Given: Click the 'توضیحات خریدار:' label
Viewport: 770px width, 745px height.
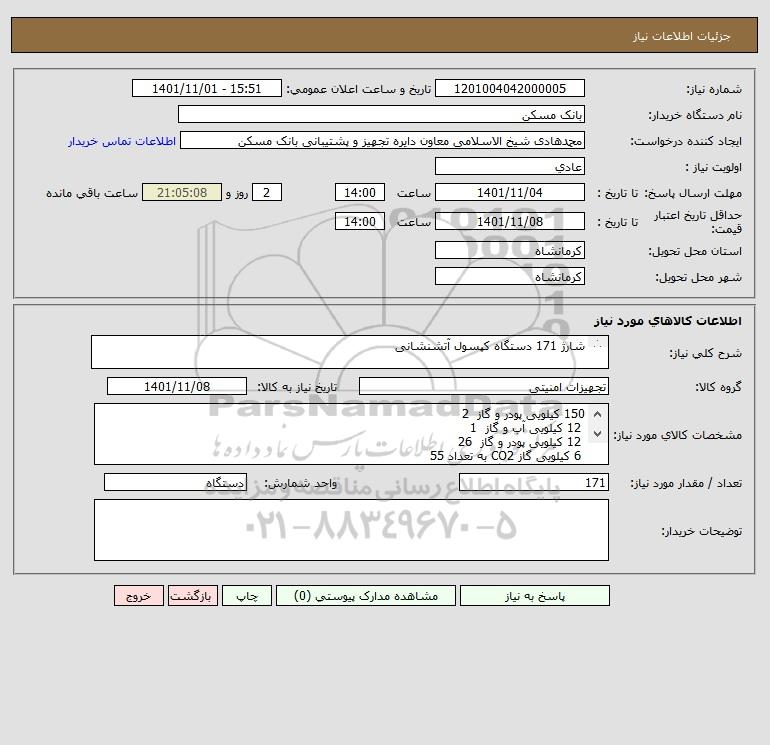Looking at the screenshot, I should tap(701, 531).
